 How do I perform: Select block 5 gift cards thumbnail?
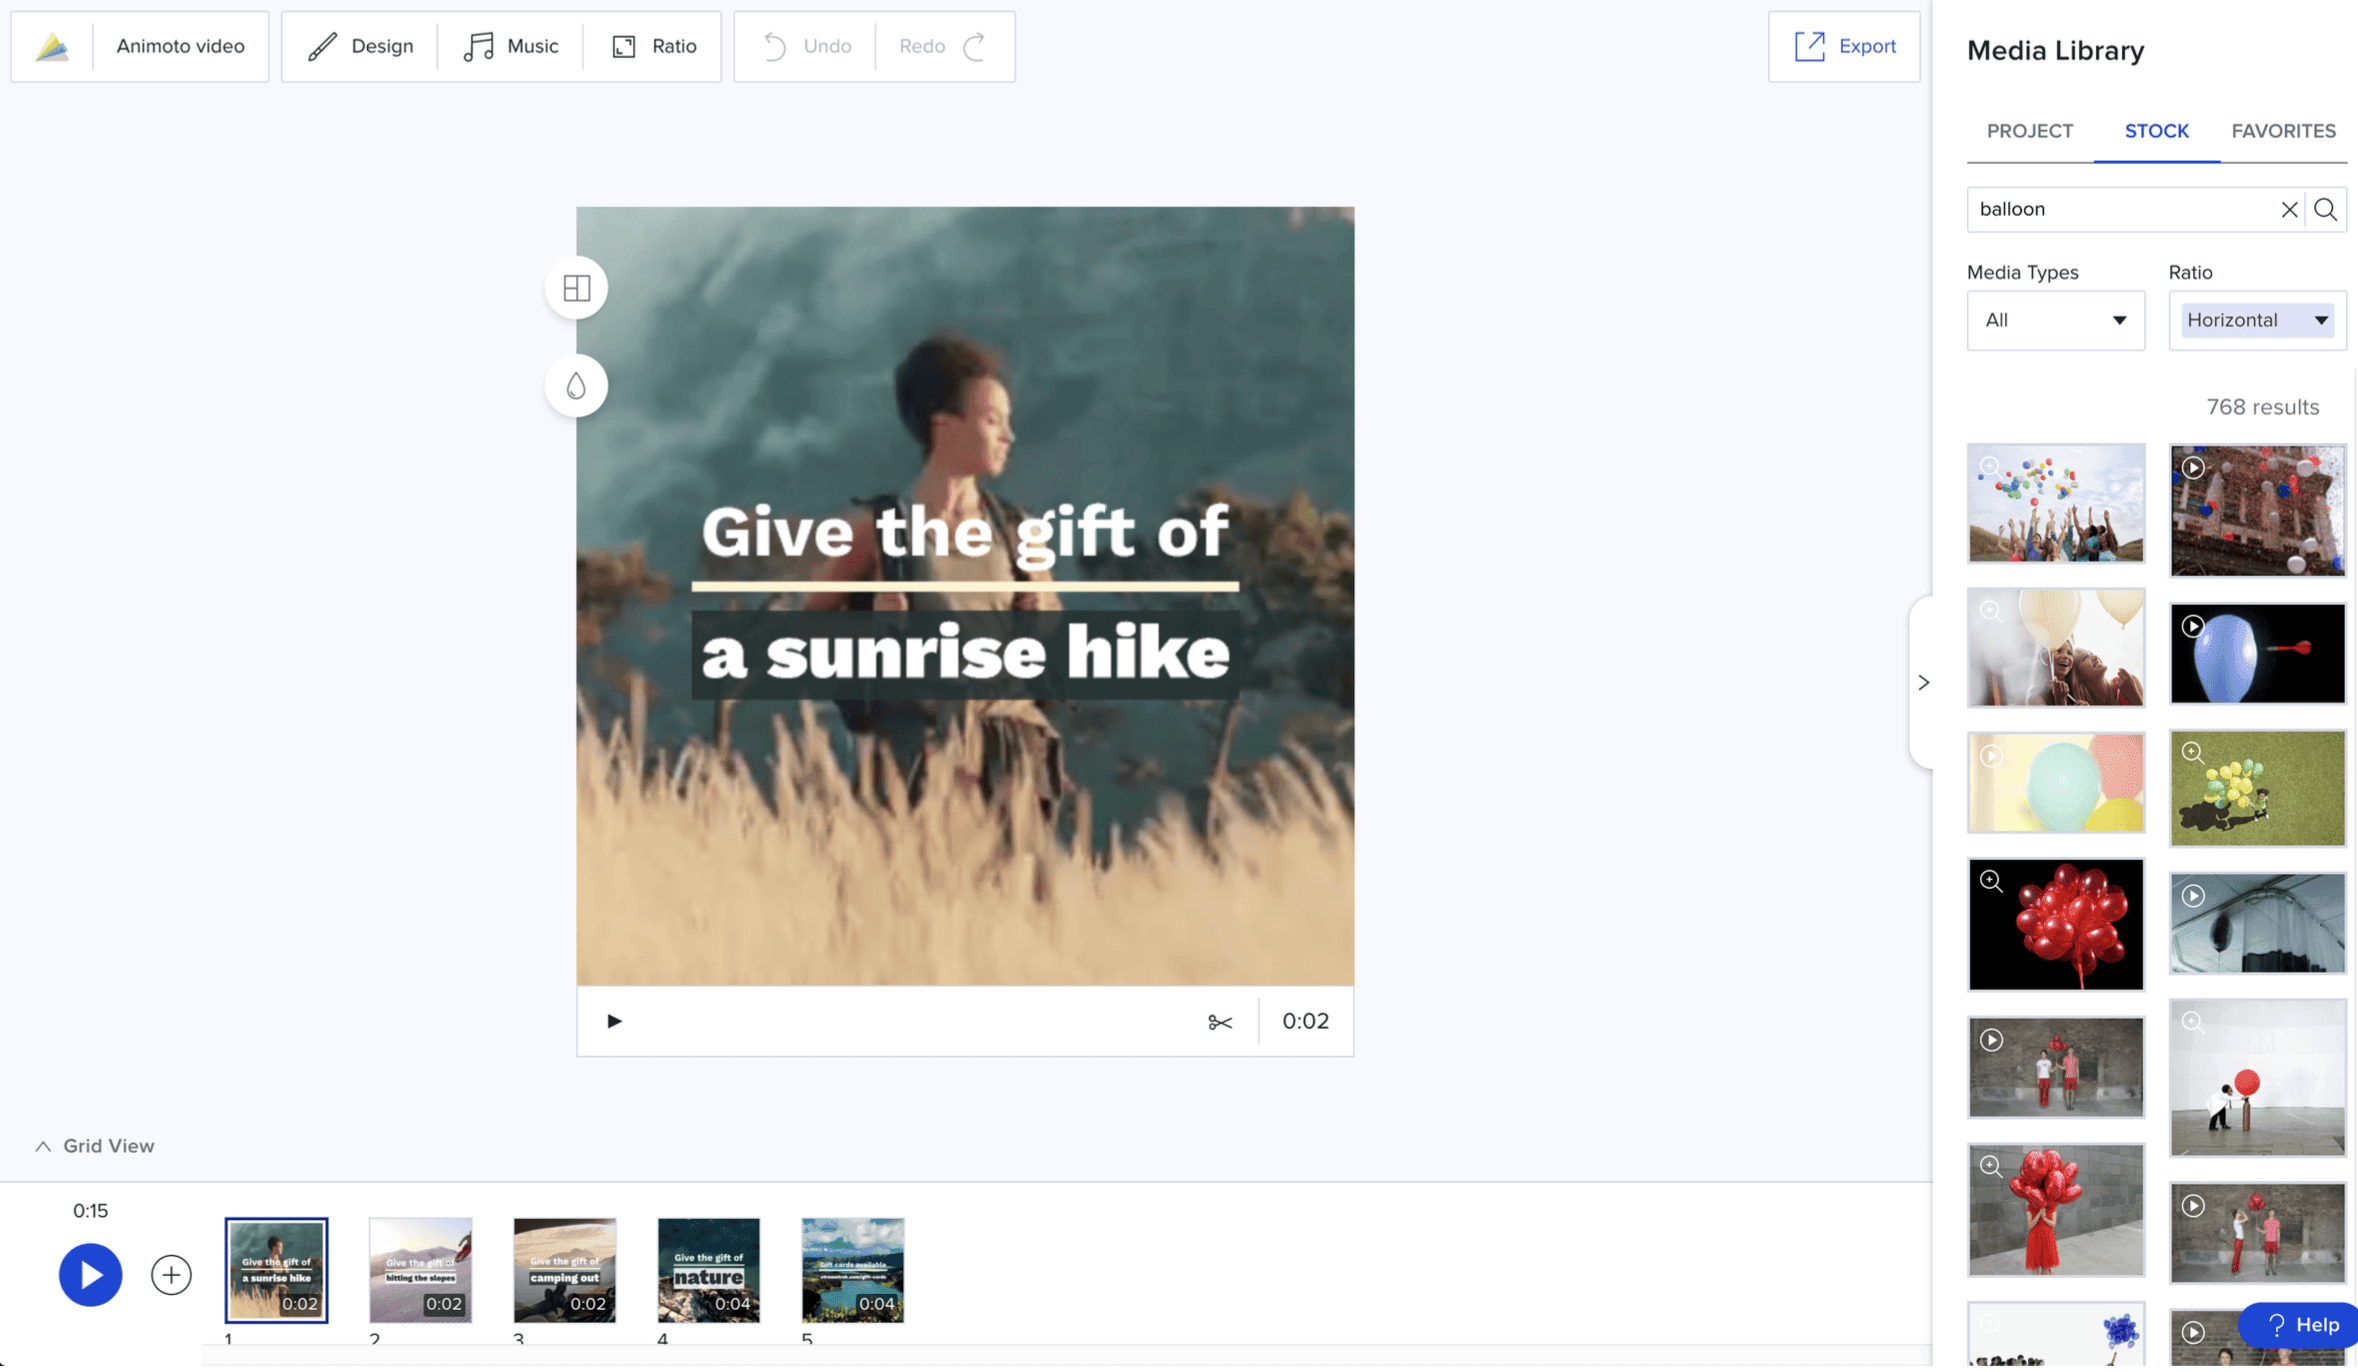pos(852,1270)
